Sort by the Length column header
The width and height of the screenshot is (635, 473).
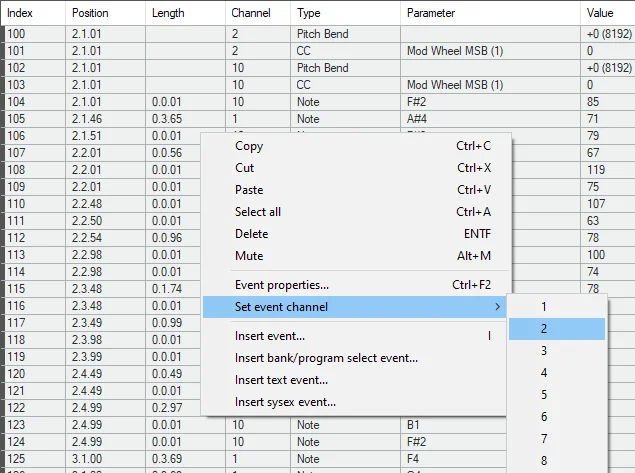185,13
